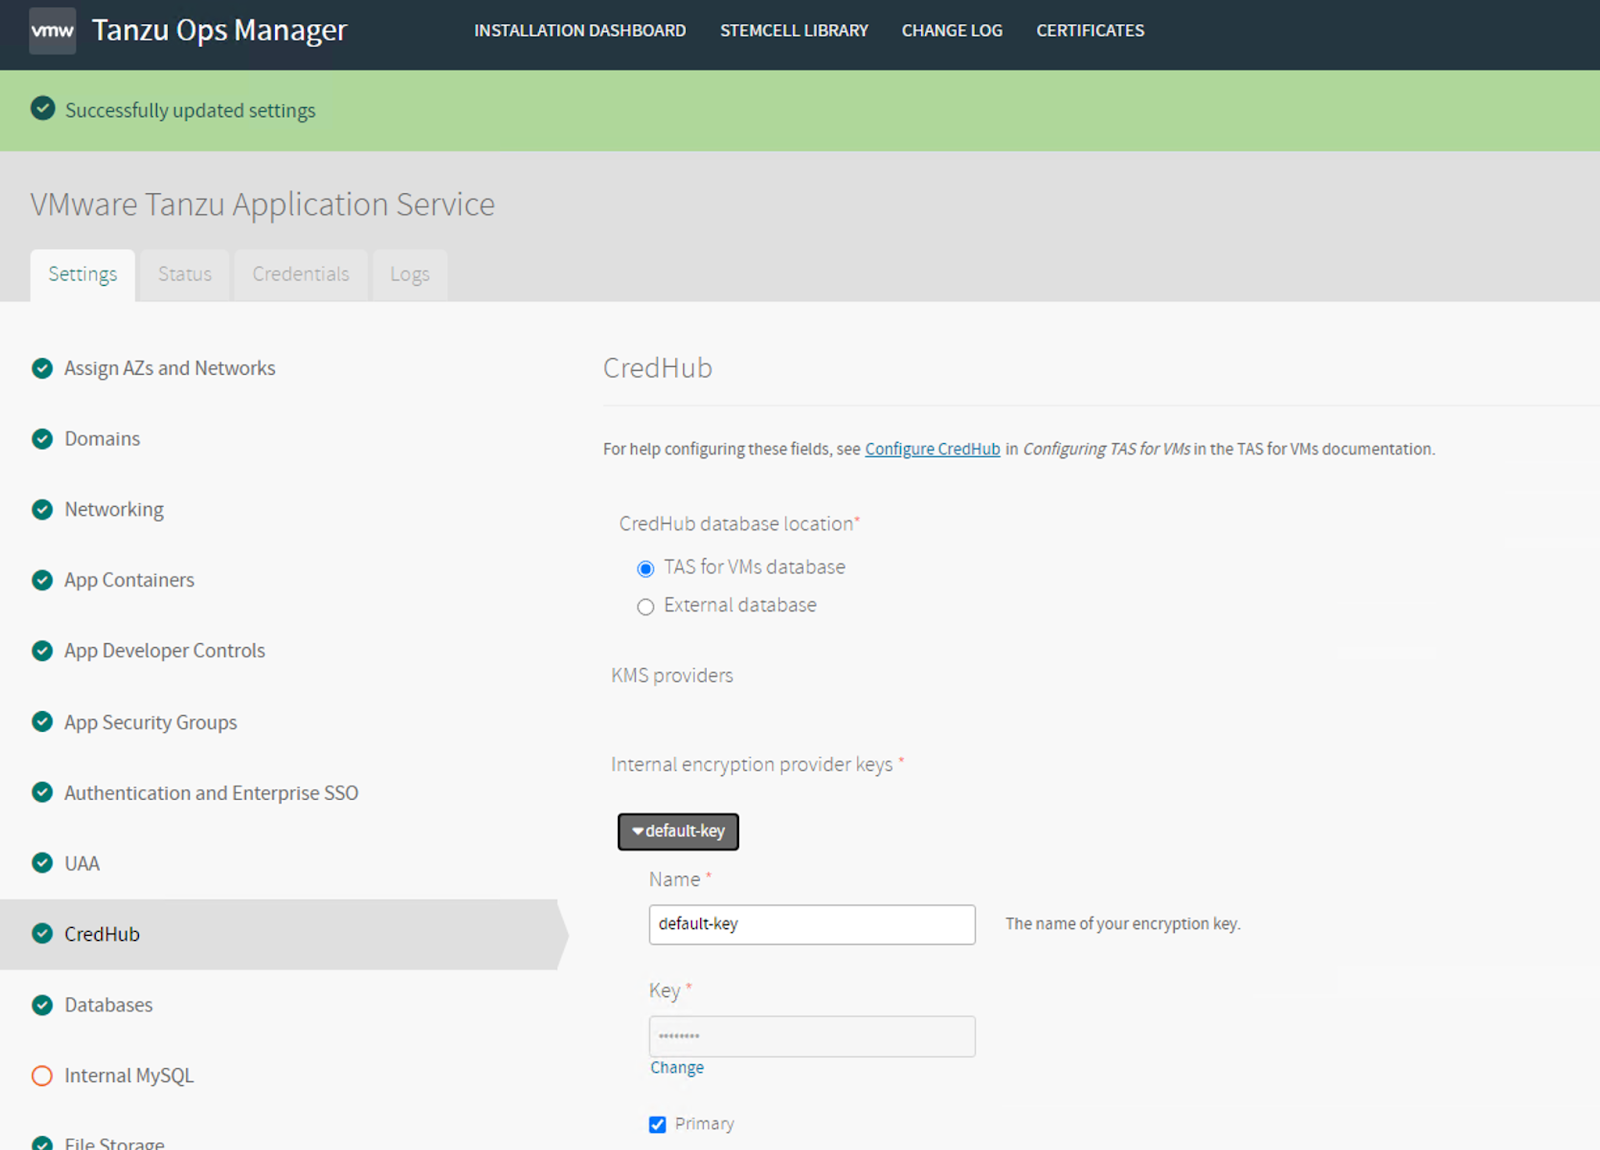The height and width of the screenshot is (1150, 1600).
Task: Click Change link under Key field
Action: click(x=677, y=1068)
